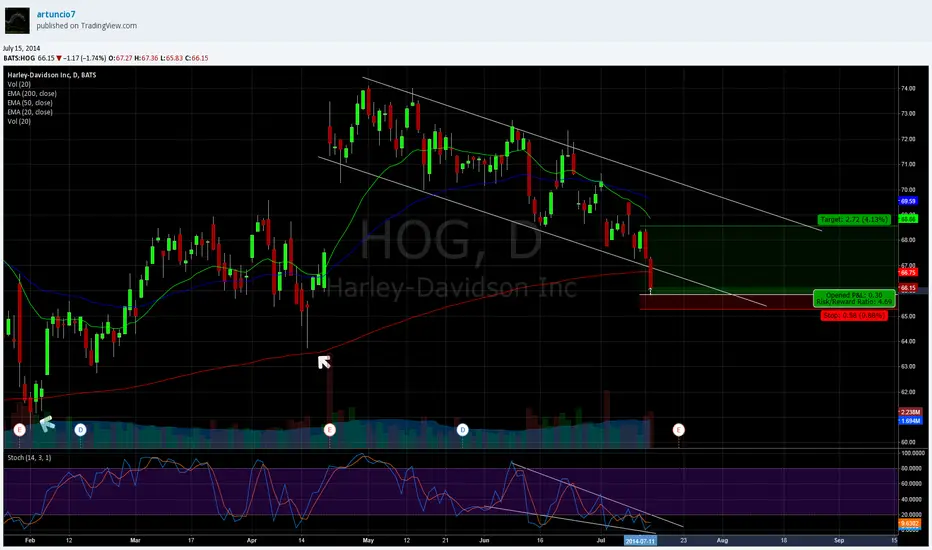Open the artuncio7 profile avatar
Image resolution: width=932 pixels, height=550 pixels.
point(17,20)
